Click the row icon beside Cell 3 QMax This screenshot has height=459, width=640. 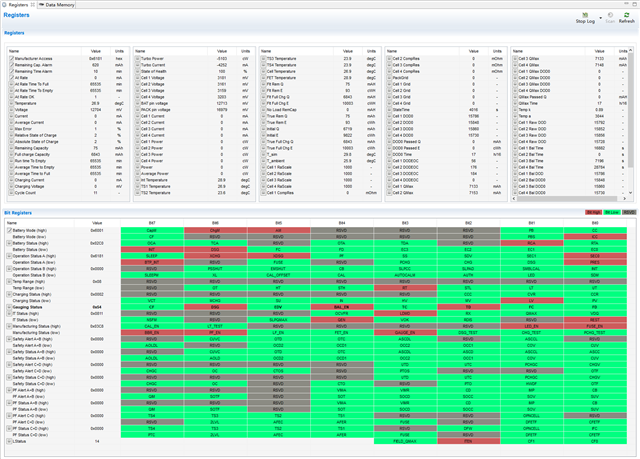coord(516,59)
